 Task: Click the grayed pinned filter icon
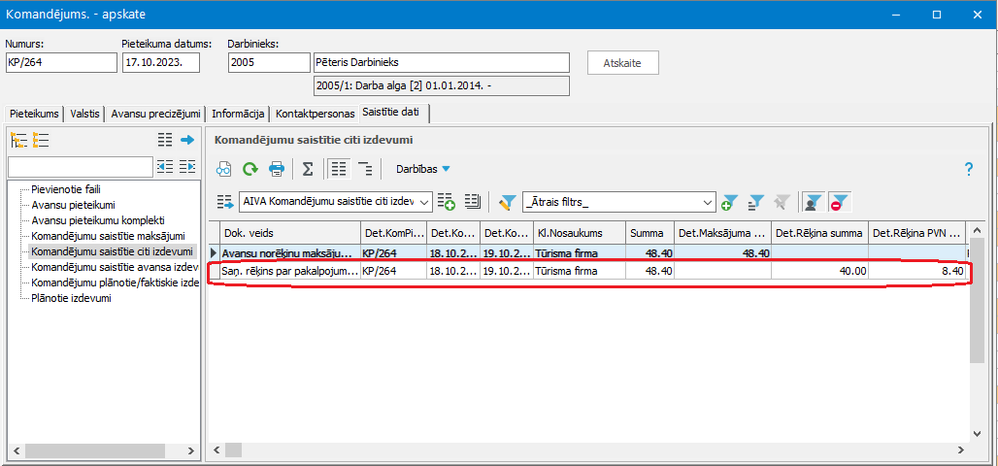[x=781, y=202]
